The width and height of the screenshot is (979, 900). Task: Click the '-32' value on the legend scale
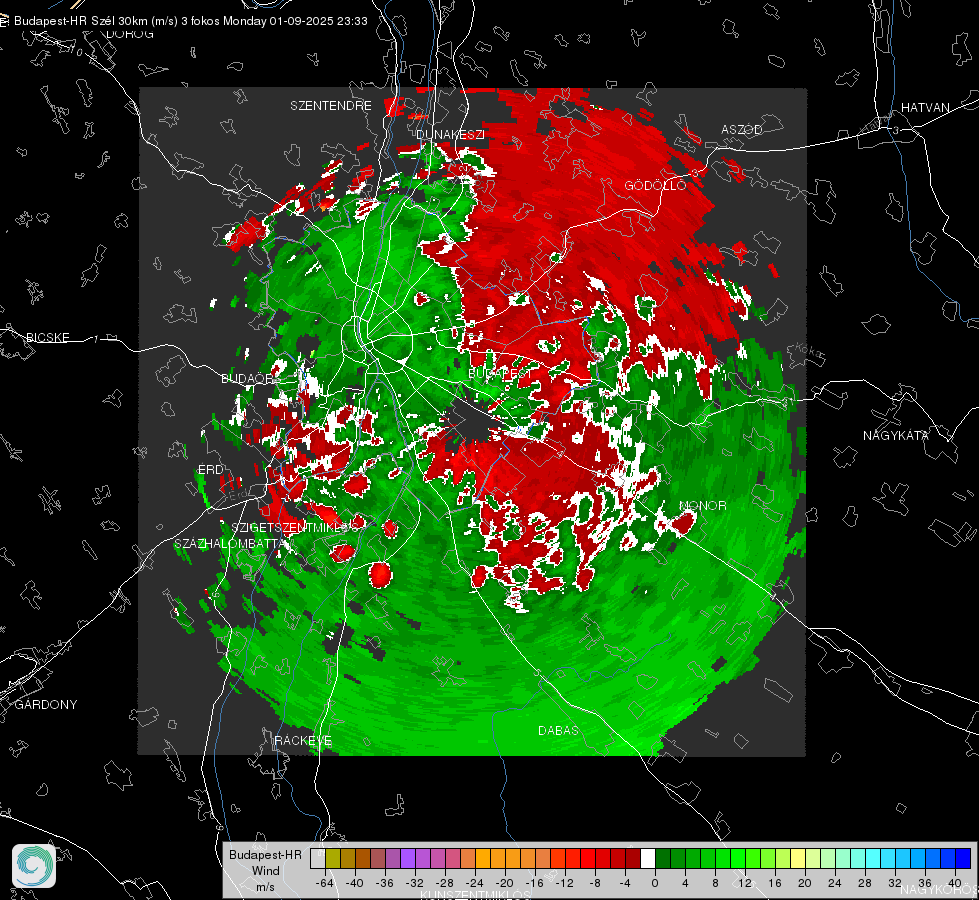415,883
